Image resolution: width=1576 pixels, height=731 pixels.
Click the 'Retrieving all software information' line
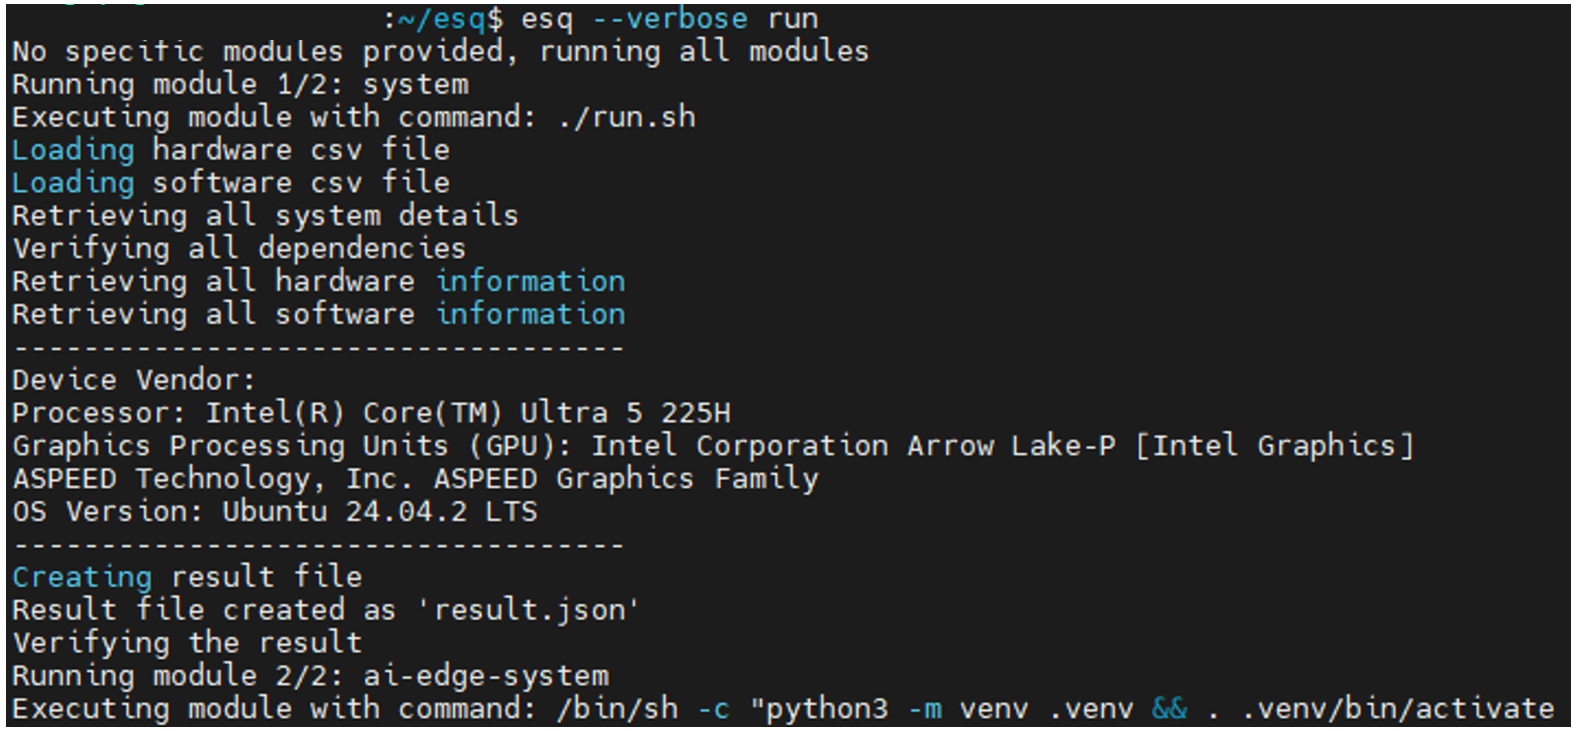click(318, 315)
